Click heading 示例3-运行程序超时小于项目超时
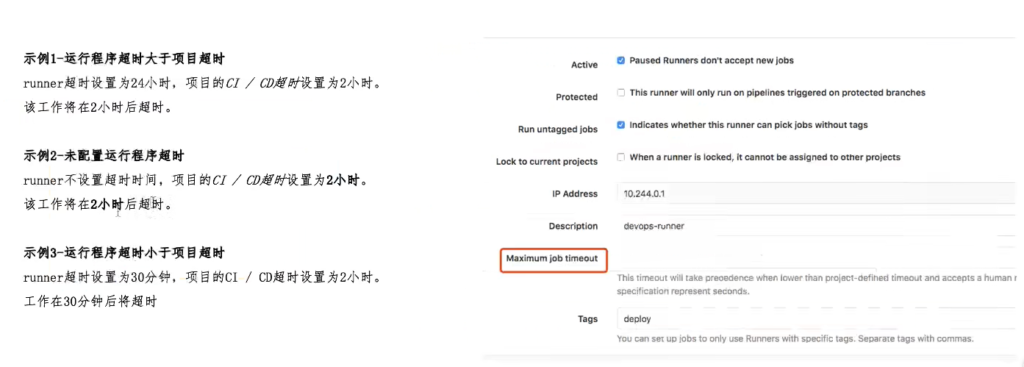The width and height of the screenshot is (1024, 367). [x=125, y=252]
